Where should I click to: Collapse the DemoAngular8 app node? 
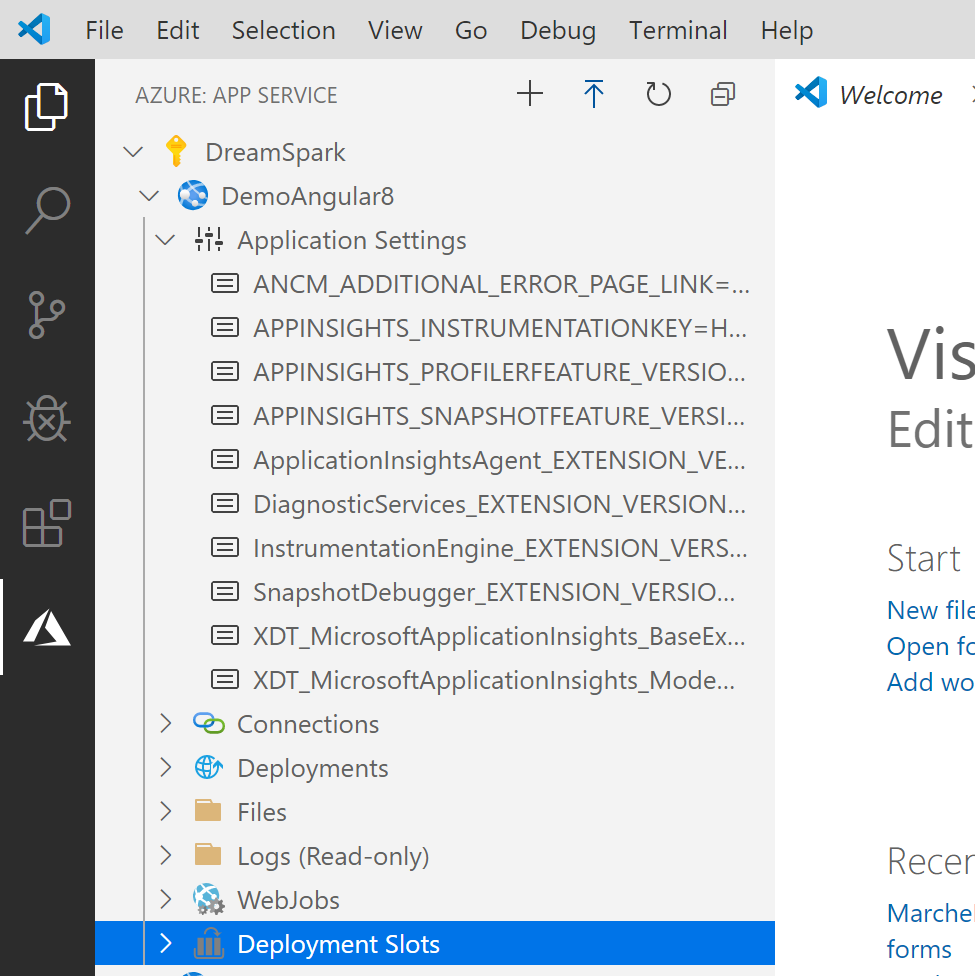click(149, 196)
